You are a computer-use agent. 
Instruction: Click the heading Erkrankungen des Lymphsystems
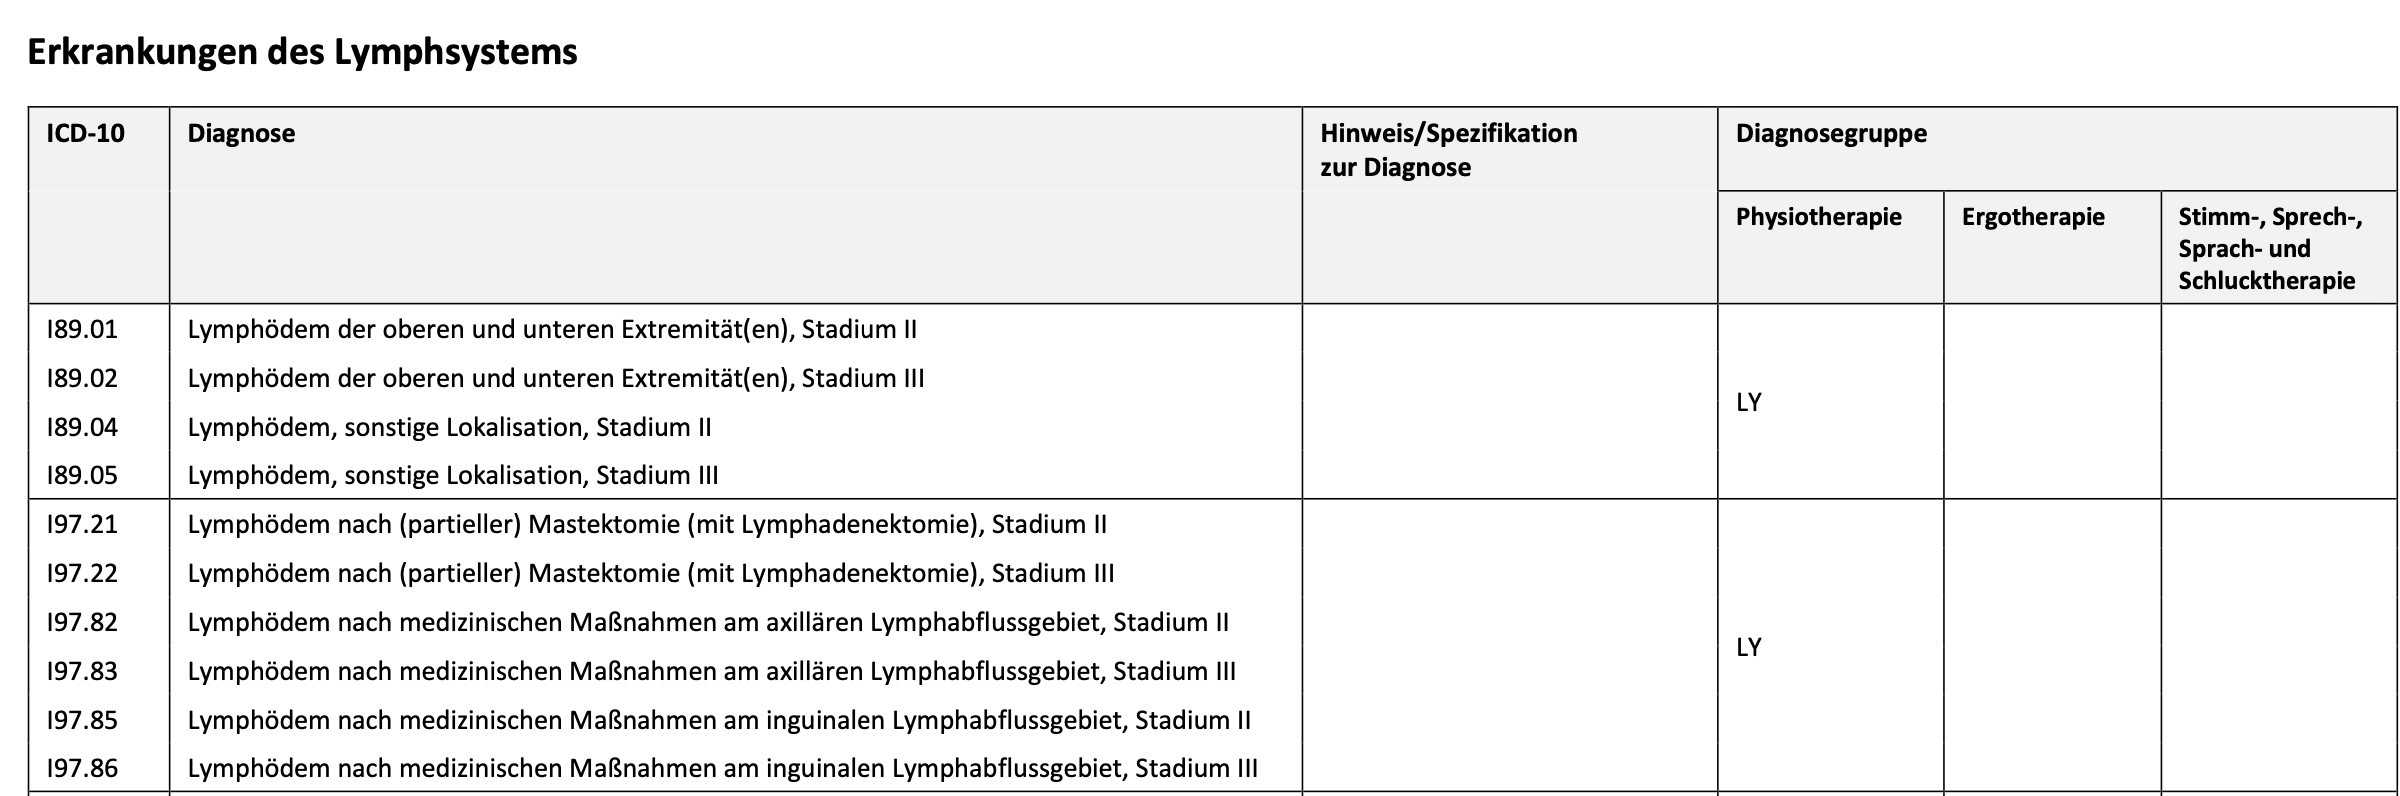click(302, 52)
